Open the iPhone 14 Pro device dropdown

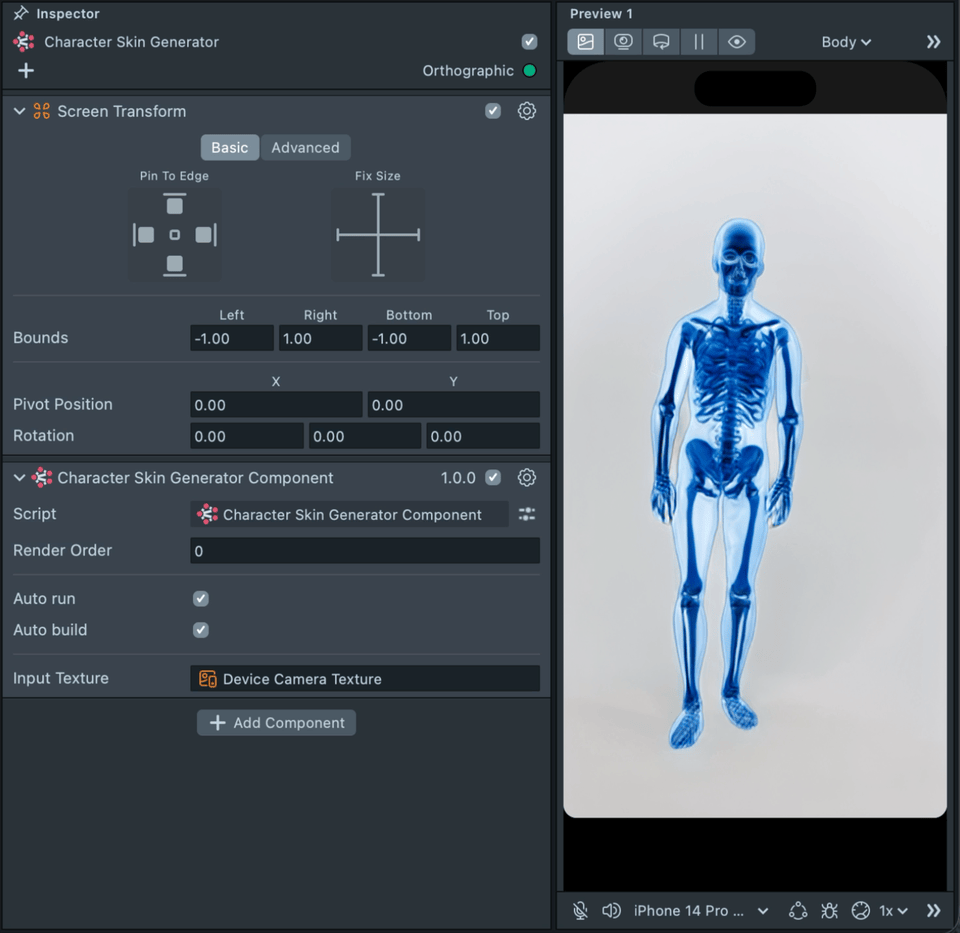pos(700,911)
